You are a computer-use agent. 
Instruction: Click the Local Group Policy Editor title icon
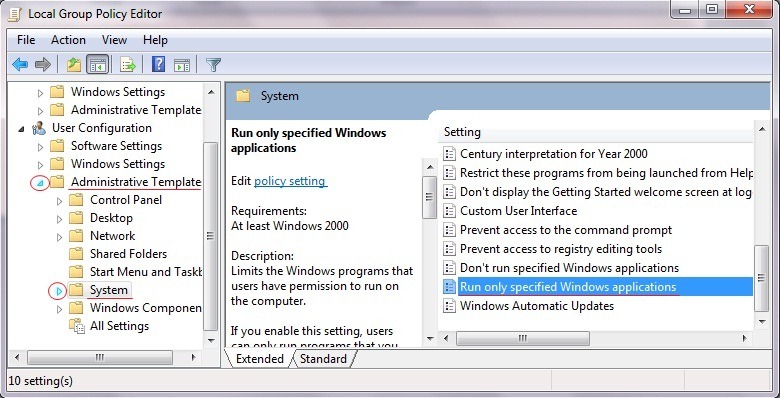15,13
